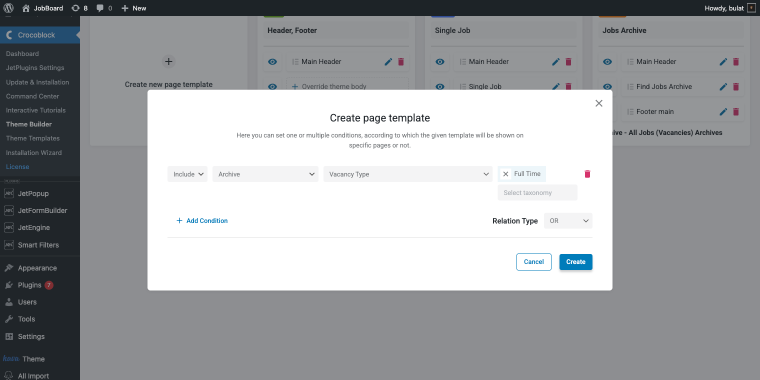760x380 pixels.
Task: Open JetPlugins Settings submenu
Action: click(x=35, y=68)
